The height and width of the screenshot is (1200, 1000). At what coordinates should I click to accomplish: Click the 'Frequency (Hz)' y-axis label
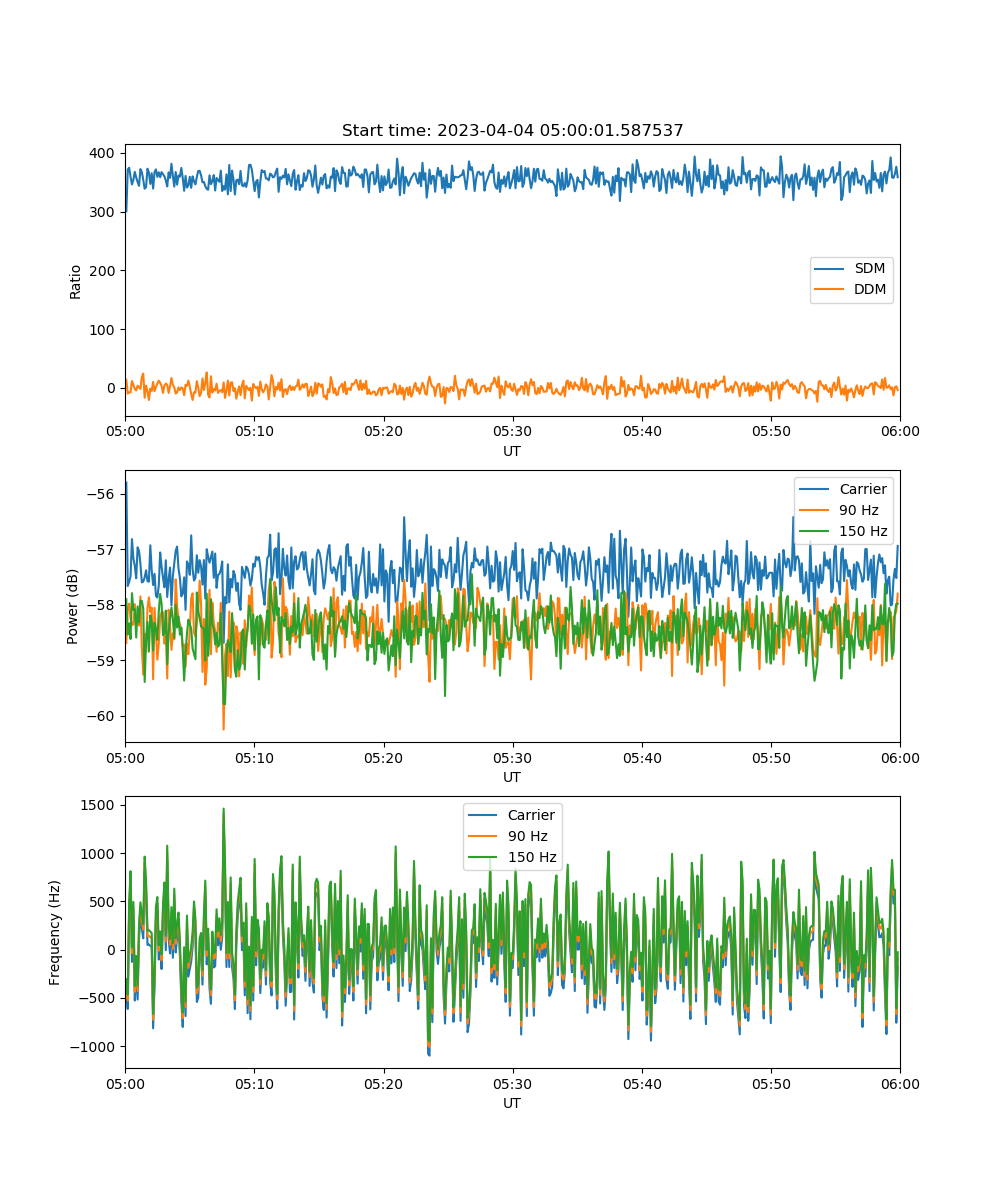(x=55, y=932)
